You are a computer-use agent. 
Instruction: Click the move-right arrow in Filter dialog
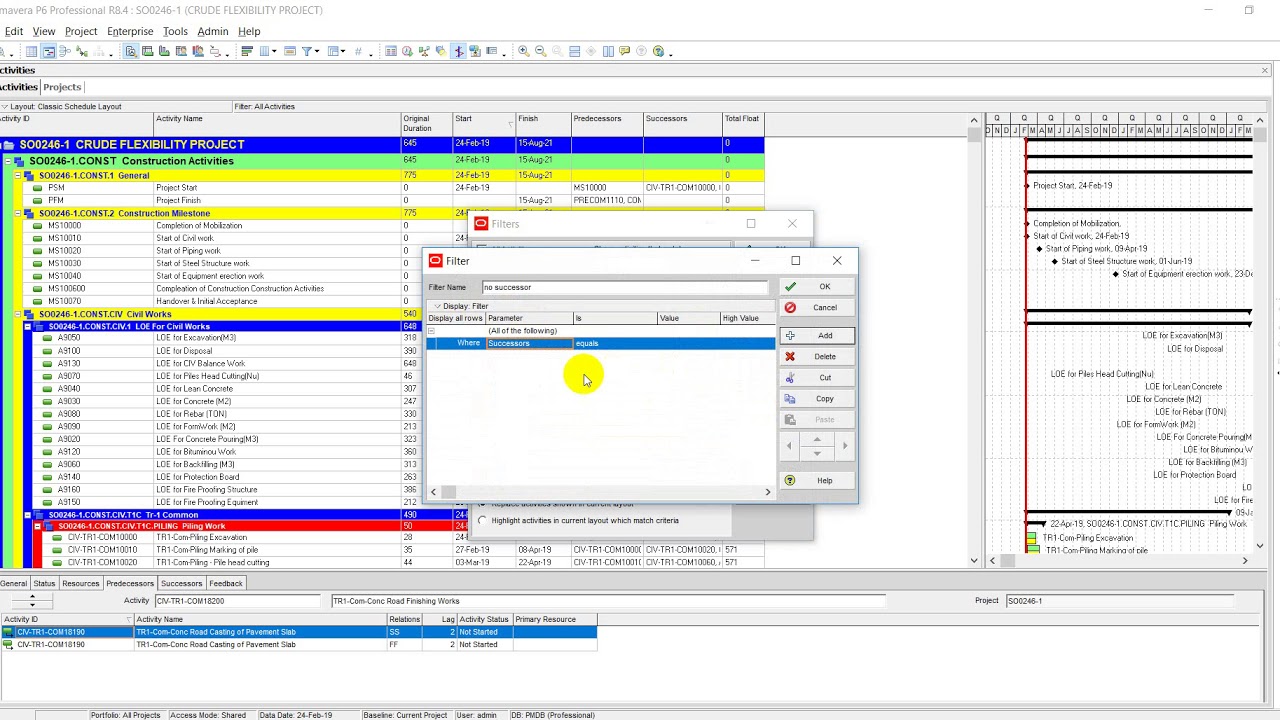[x=845, y=446]
